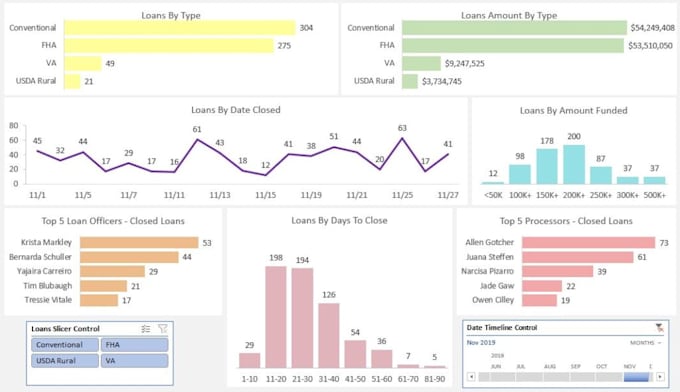The image size is (680, 392).
Task: Select the yellow USDA Rural bar labeled 21
Action: tap(72, 81)
